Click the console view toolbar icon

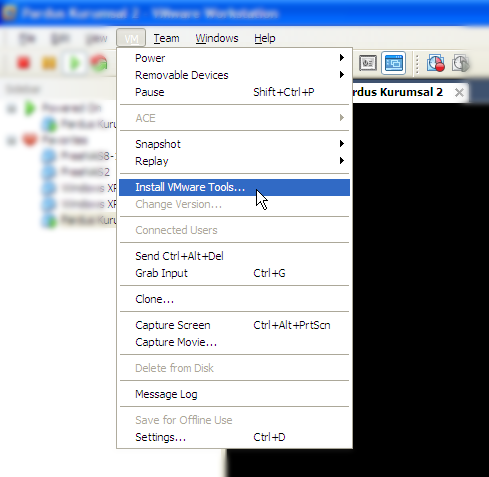[x=368, y=63]
